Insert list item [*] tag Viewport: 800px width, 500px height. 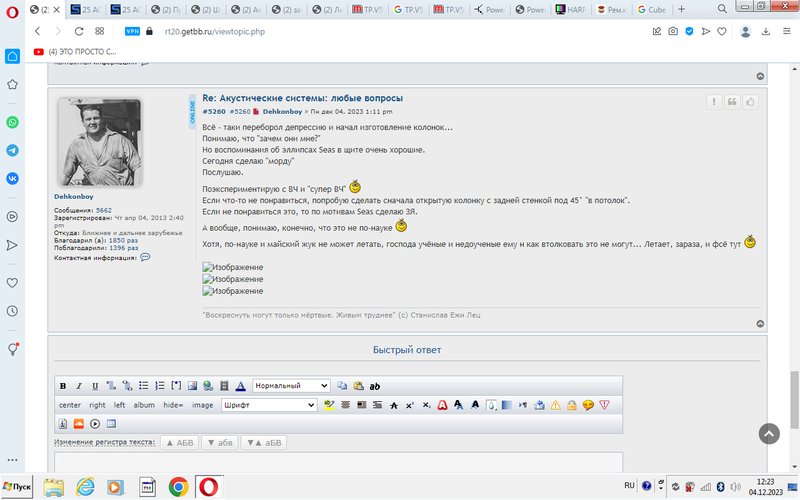(176, 386)
